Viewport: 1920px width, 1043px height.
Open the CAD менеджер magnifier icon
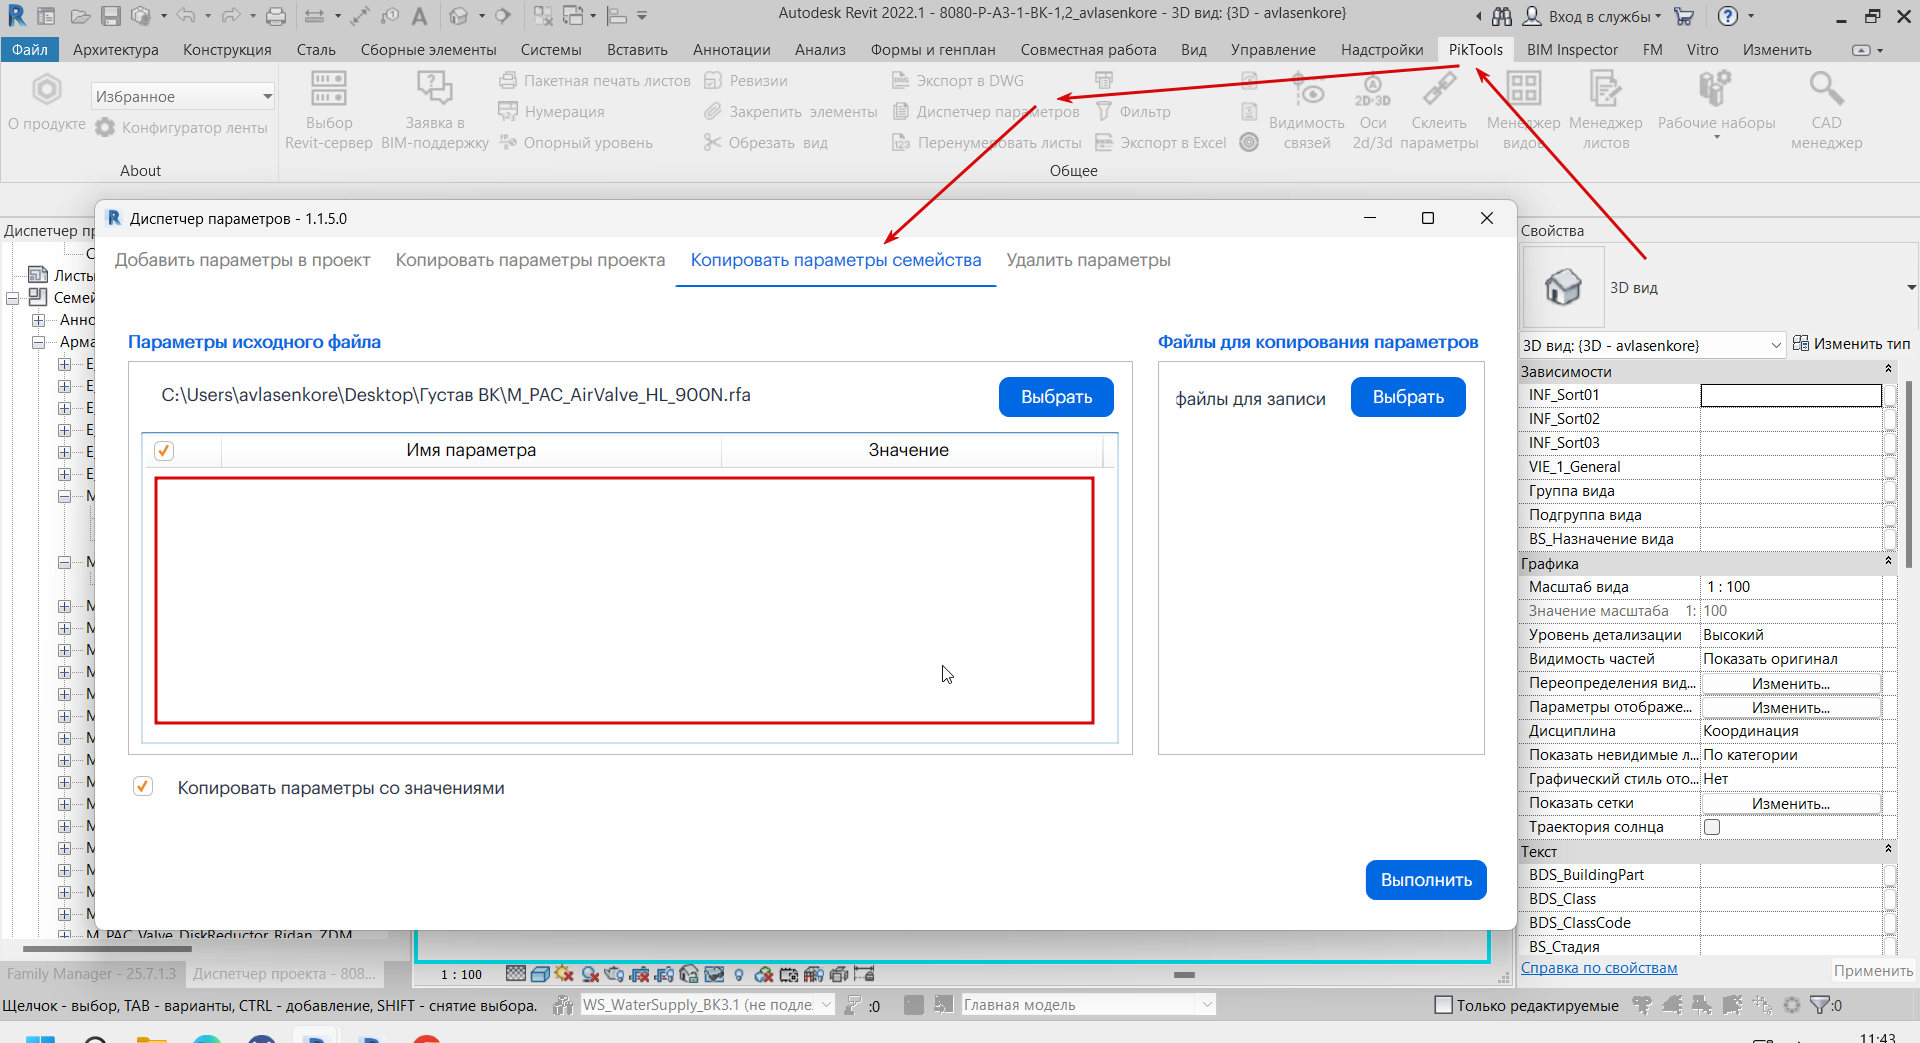(x=1826, y=90)
